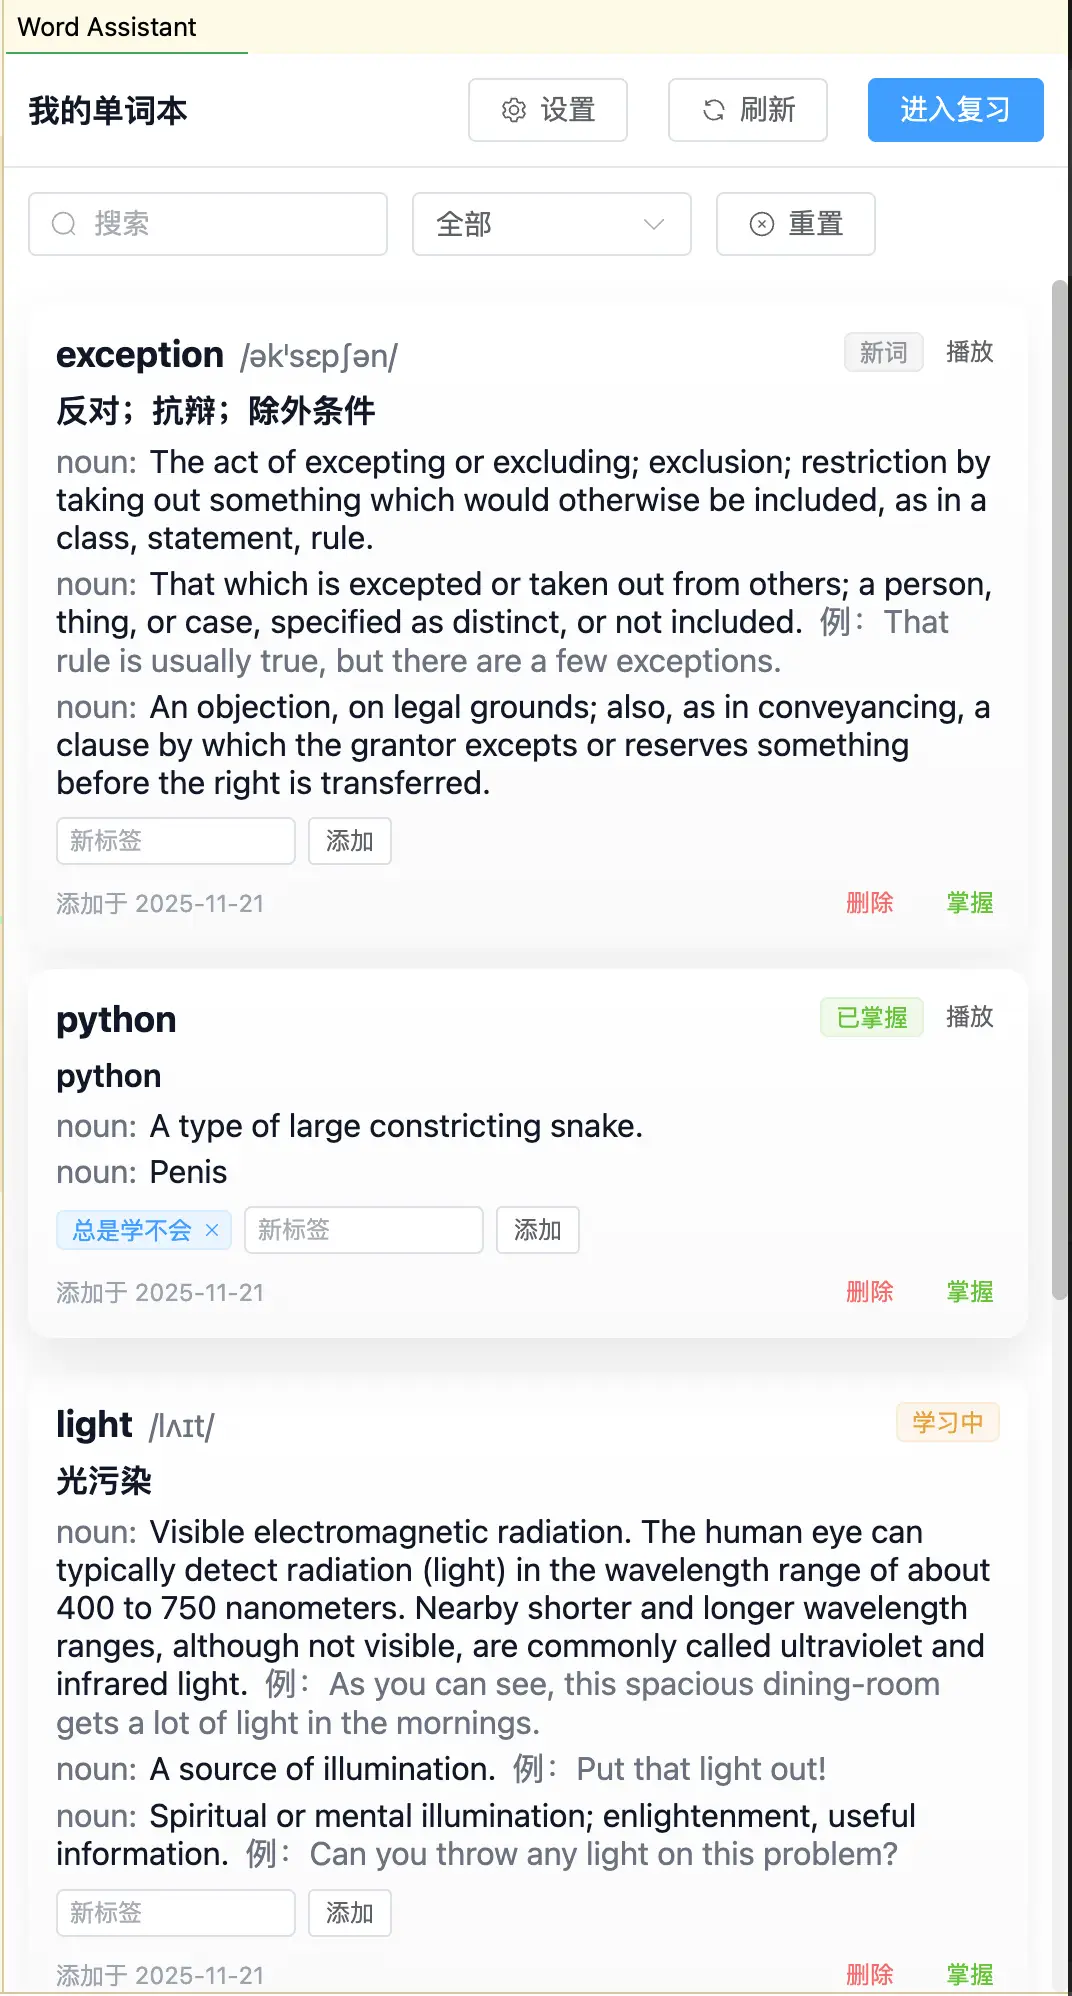Delete the python word entry
1072x1996 pixels.
tap(869, 1292)
